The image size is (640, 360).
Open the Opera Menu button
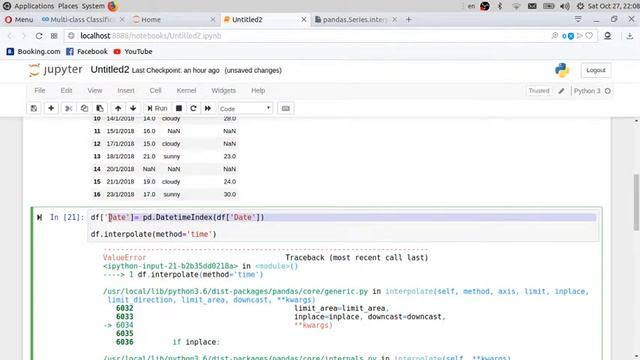[19, 20]
